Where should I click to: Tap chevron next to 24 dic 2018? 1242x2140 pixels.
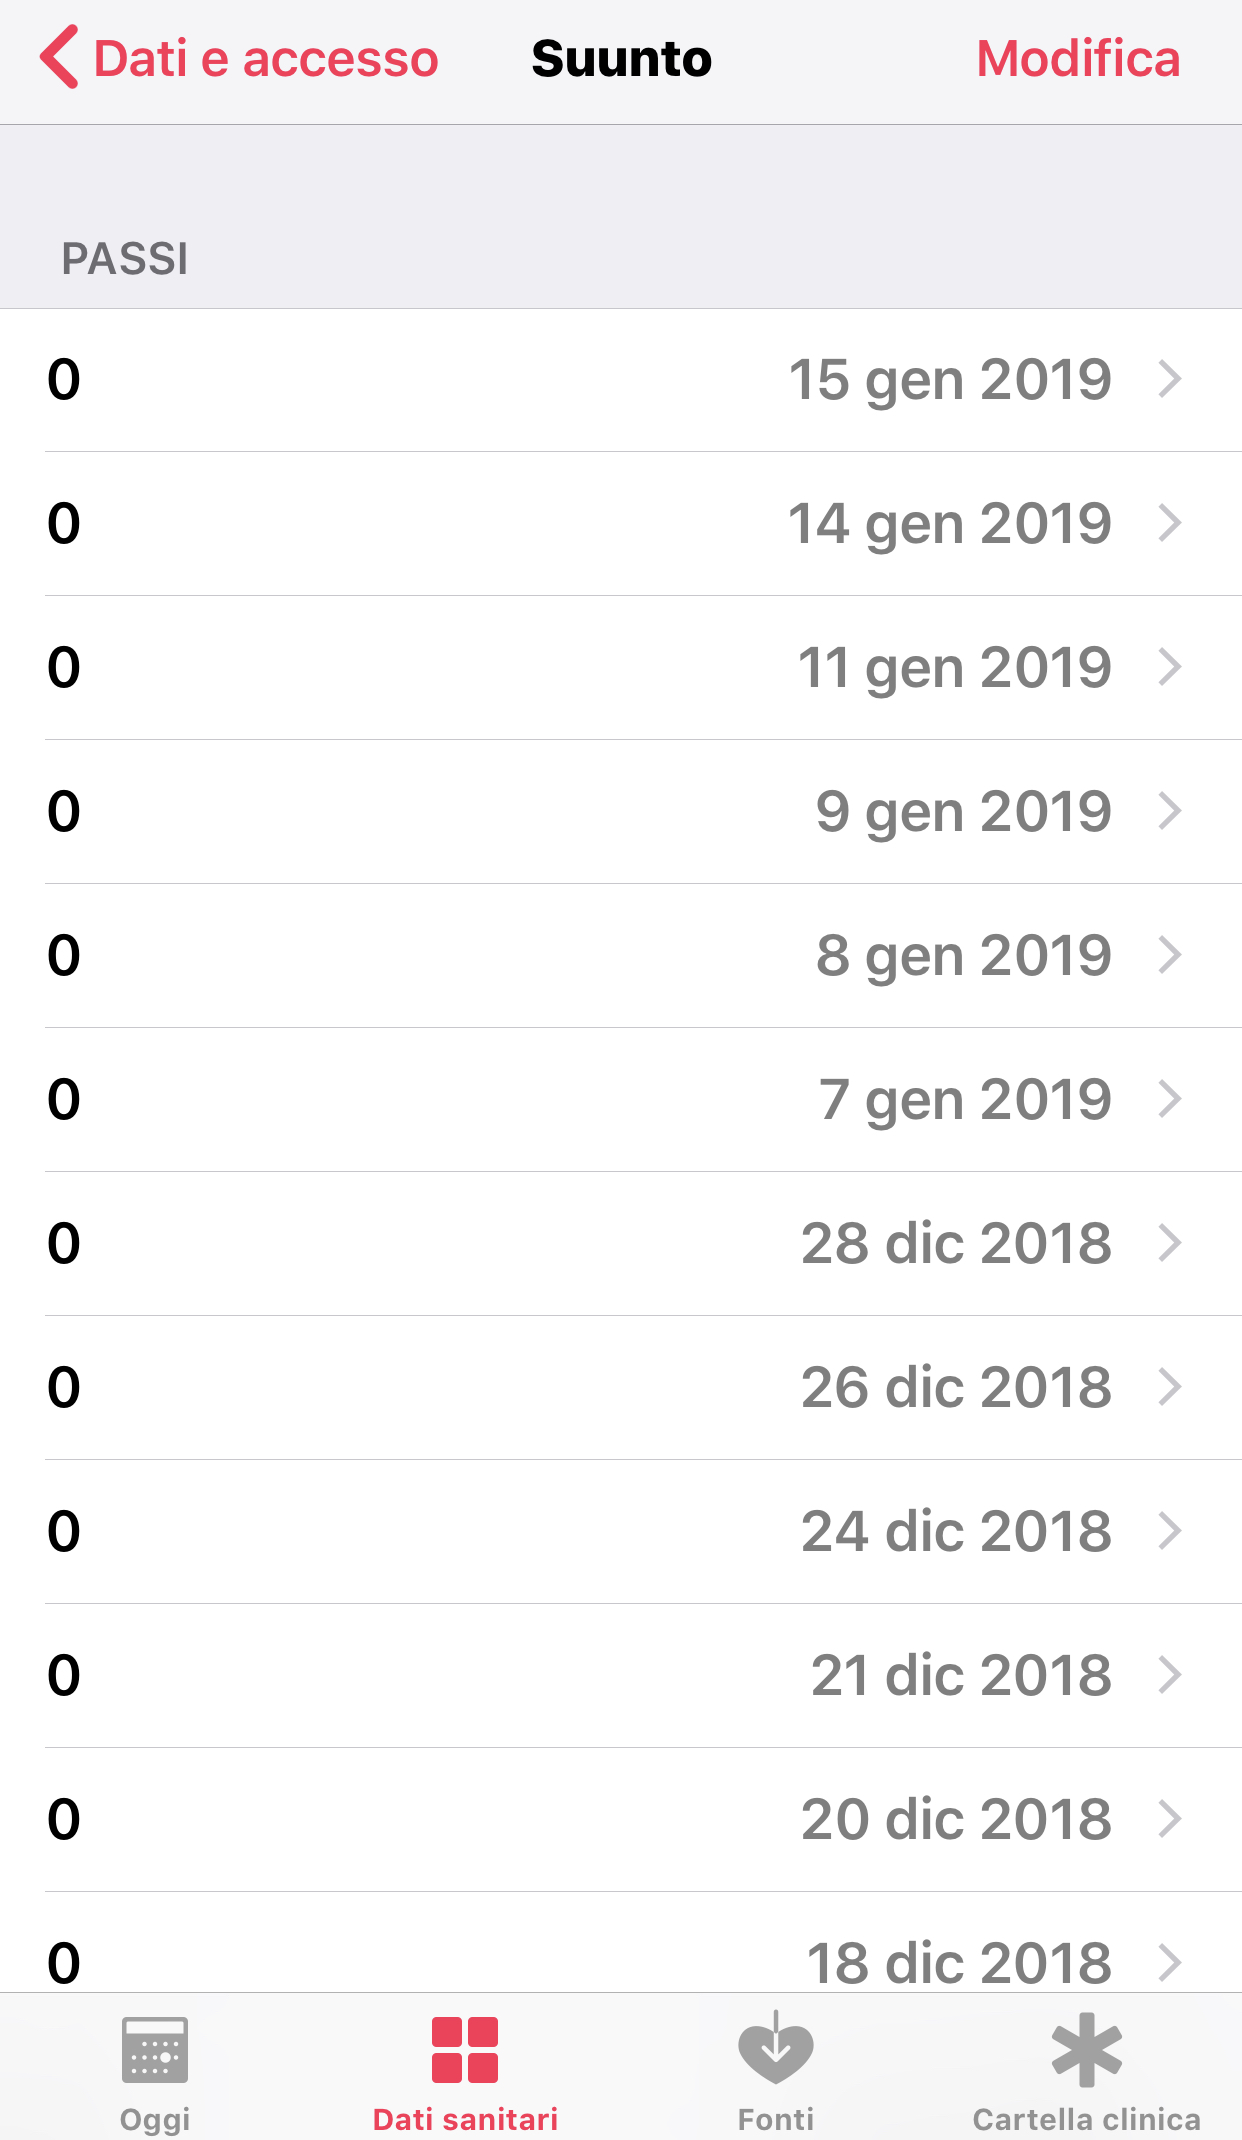click(1170, 1531)
